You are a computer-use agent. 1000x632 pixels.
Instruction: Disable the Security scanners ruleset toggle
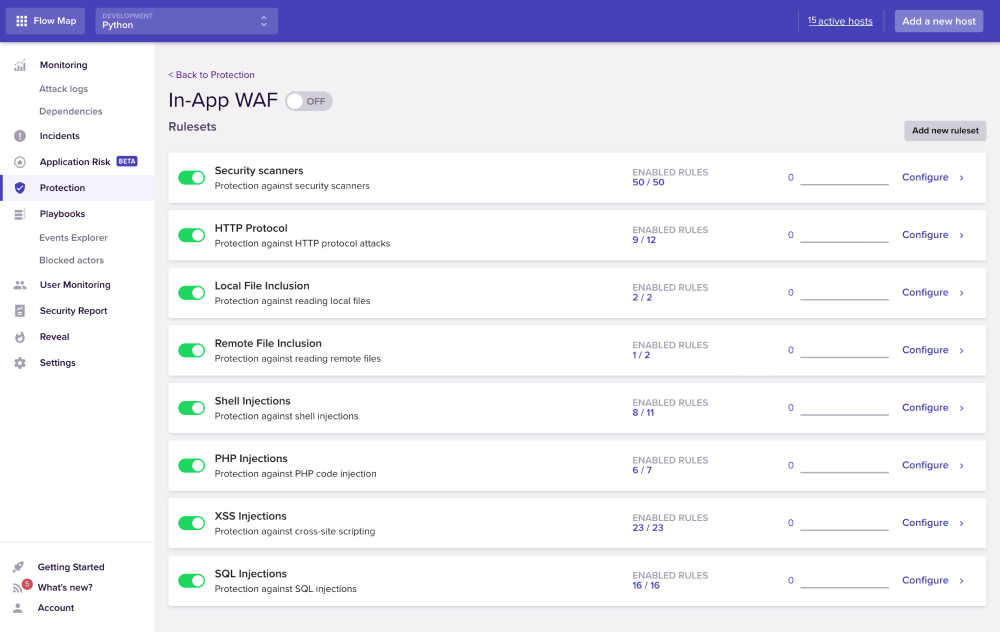(191, 178)
